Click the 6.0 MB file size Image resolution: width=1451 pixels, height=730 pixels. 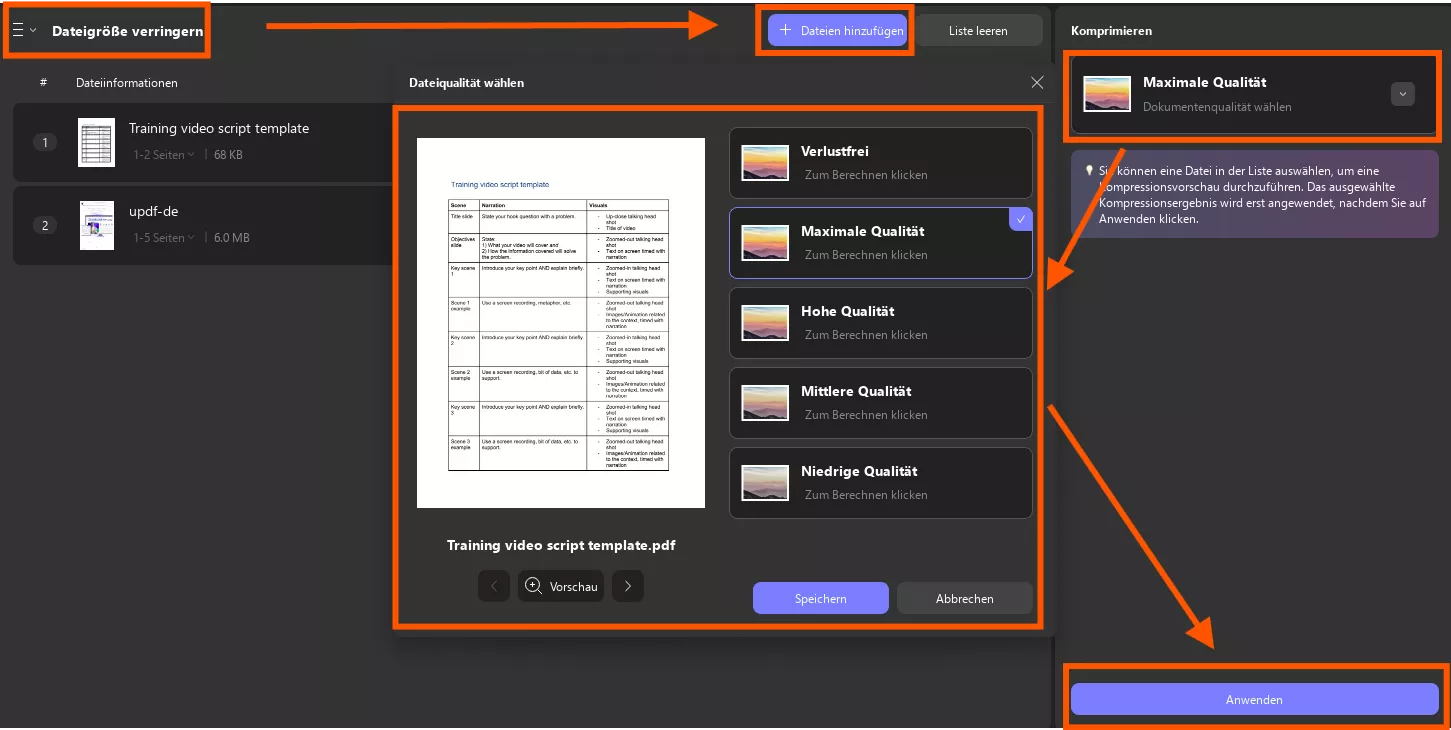pos(232,238)
